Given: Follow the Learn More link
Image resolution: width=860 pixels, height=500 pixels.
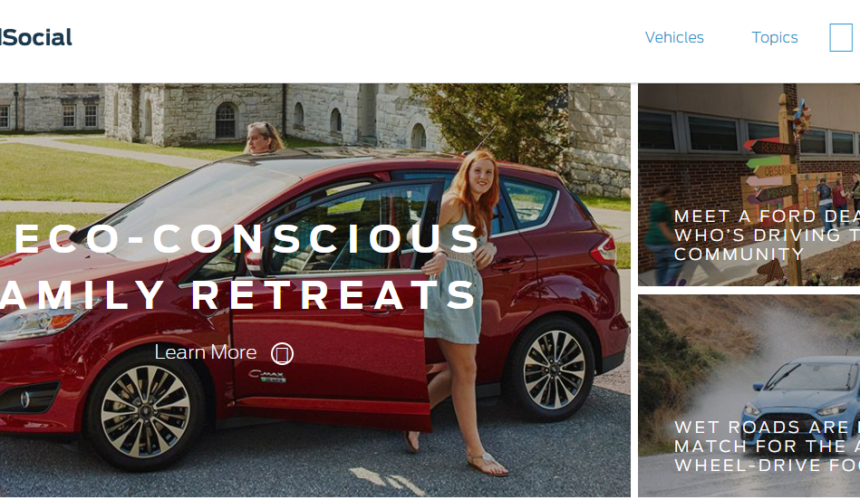Looking at the screenshot, I should (205, 353).
